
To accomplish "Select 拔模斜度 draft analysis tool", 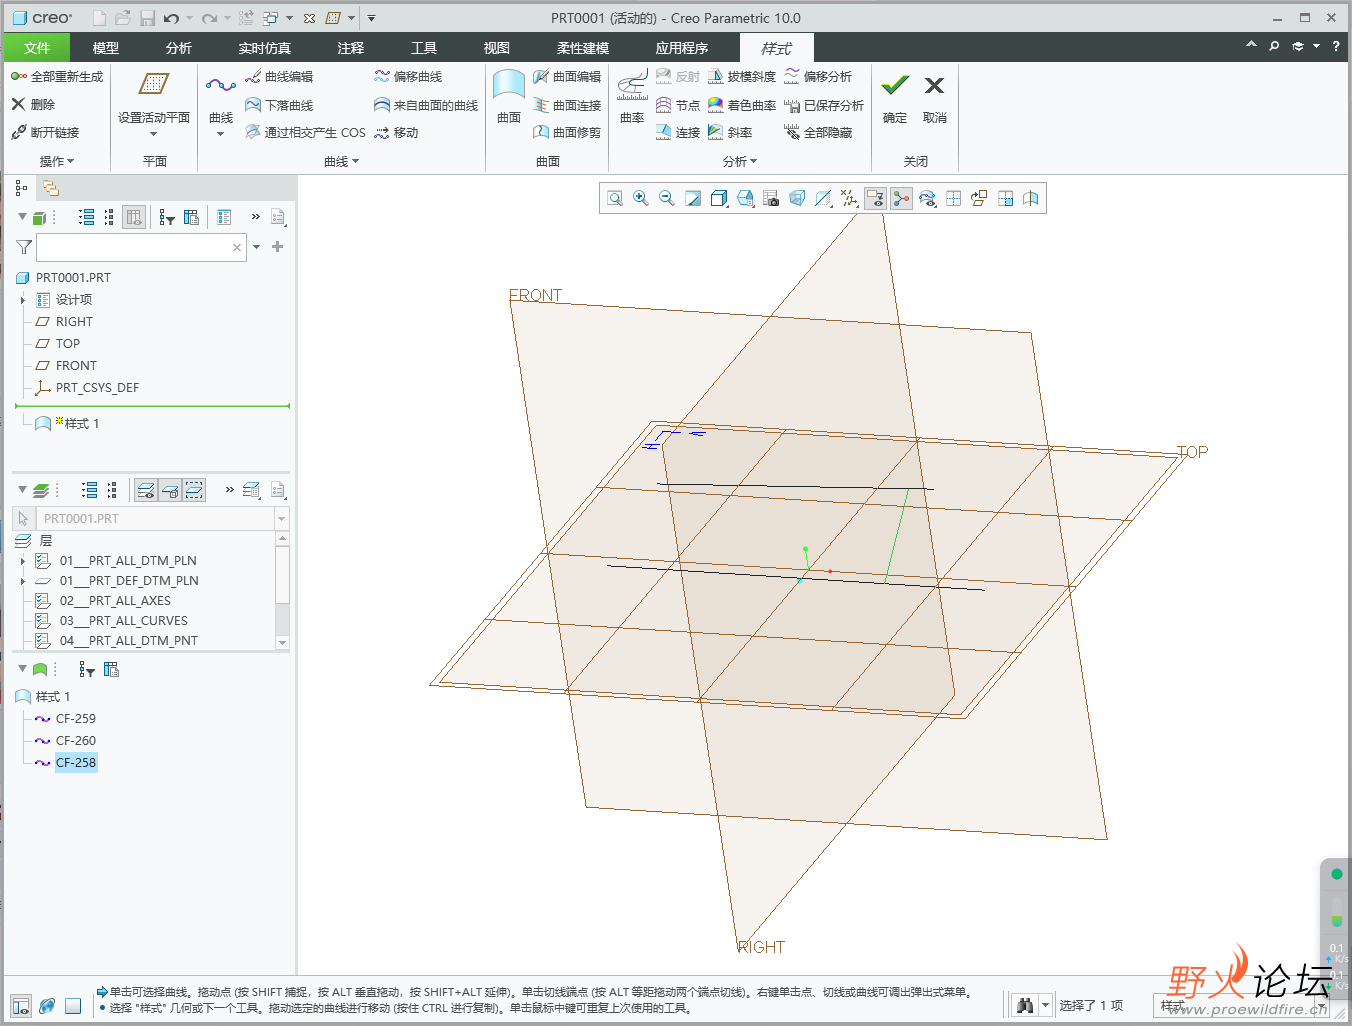I will (x=742, y=76).
